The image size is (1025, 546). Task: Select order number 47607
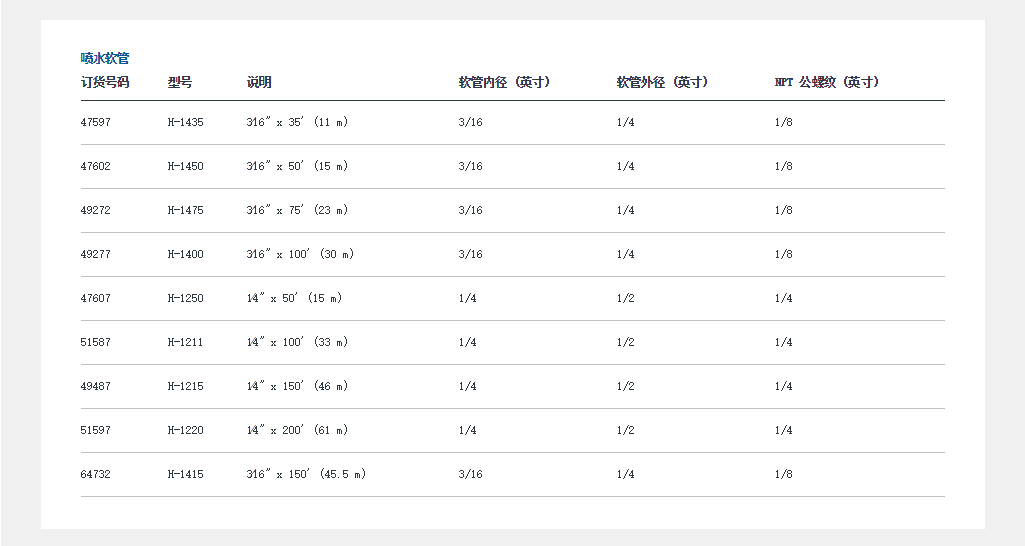point(96,298)
